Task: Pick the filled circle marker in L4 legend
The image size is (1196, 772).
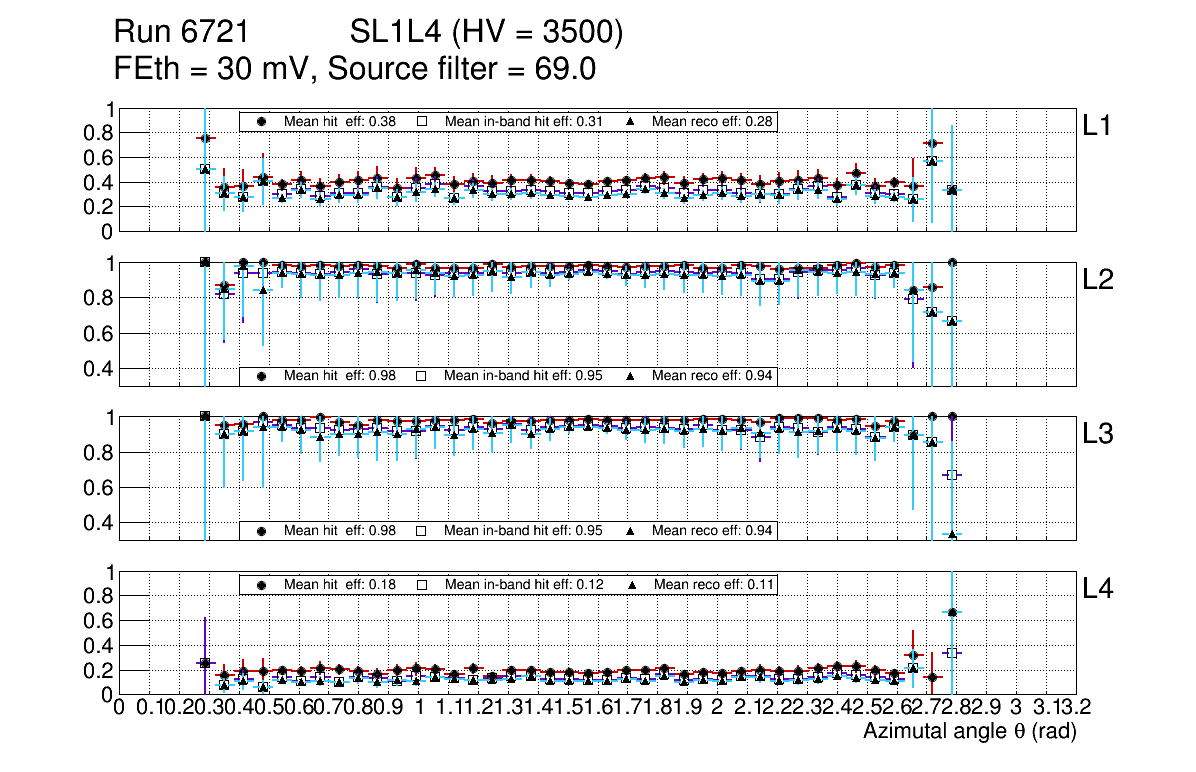Action: click(x=262, y=584)
